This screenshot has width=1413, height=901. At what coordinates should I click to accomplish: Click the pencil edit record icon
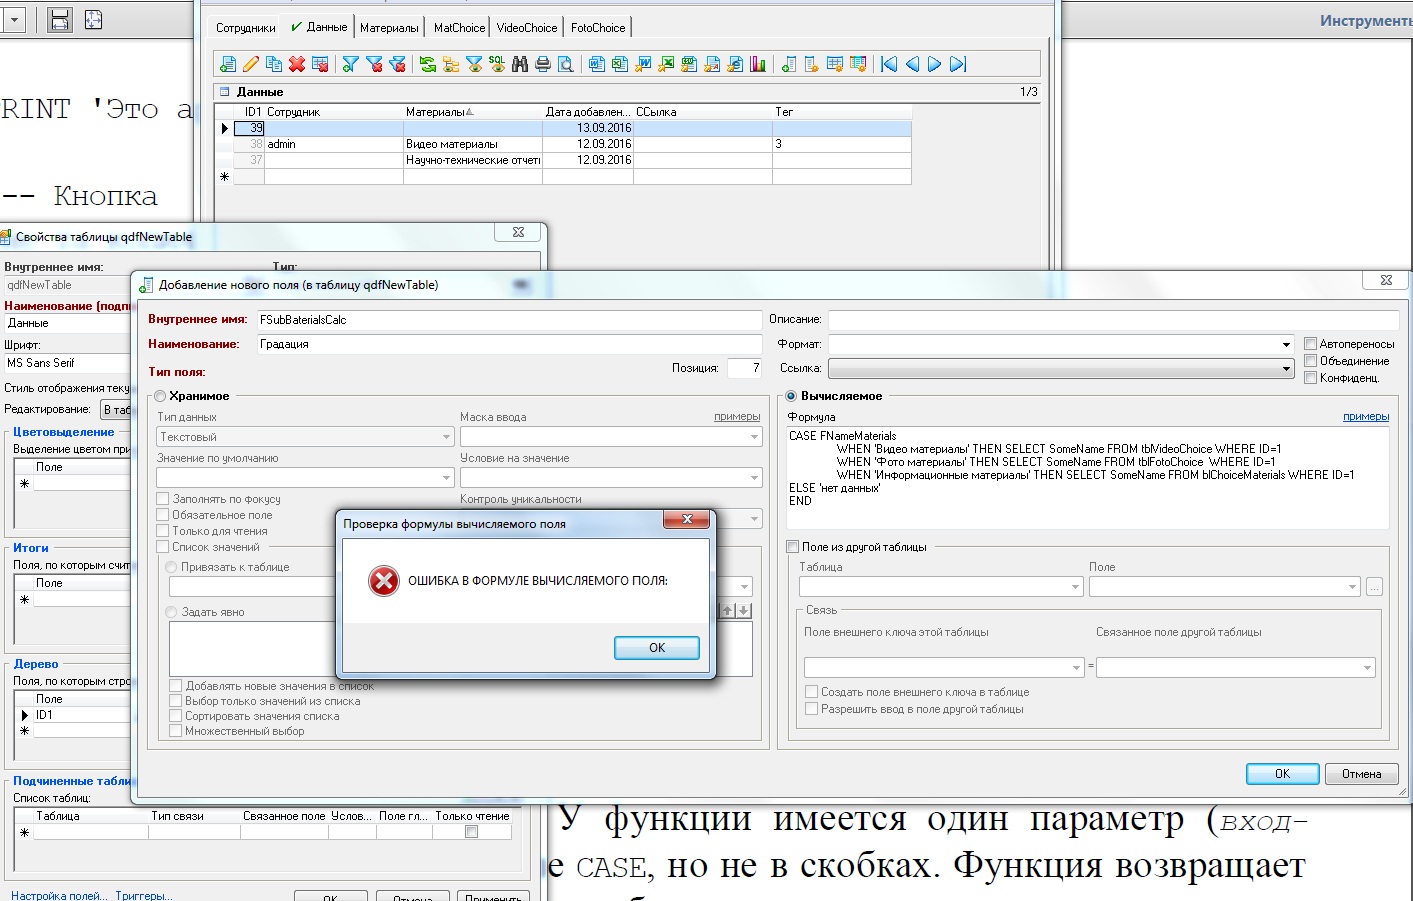click(x=251, y=64)
